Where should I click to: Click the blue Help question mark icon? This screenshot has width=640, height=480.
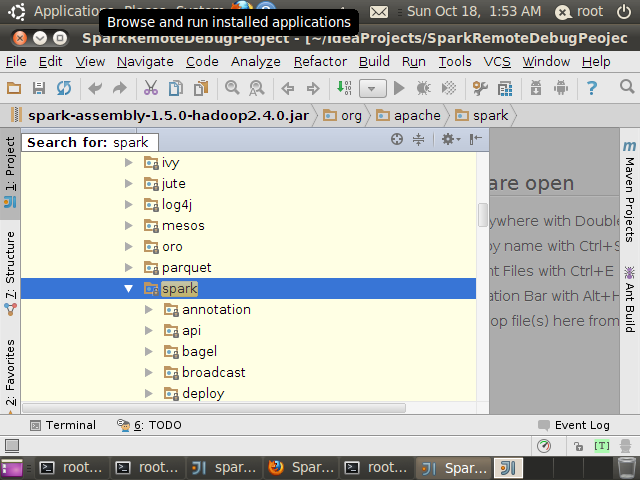[x=592, y=88]
